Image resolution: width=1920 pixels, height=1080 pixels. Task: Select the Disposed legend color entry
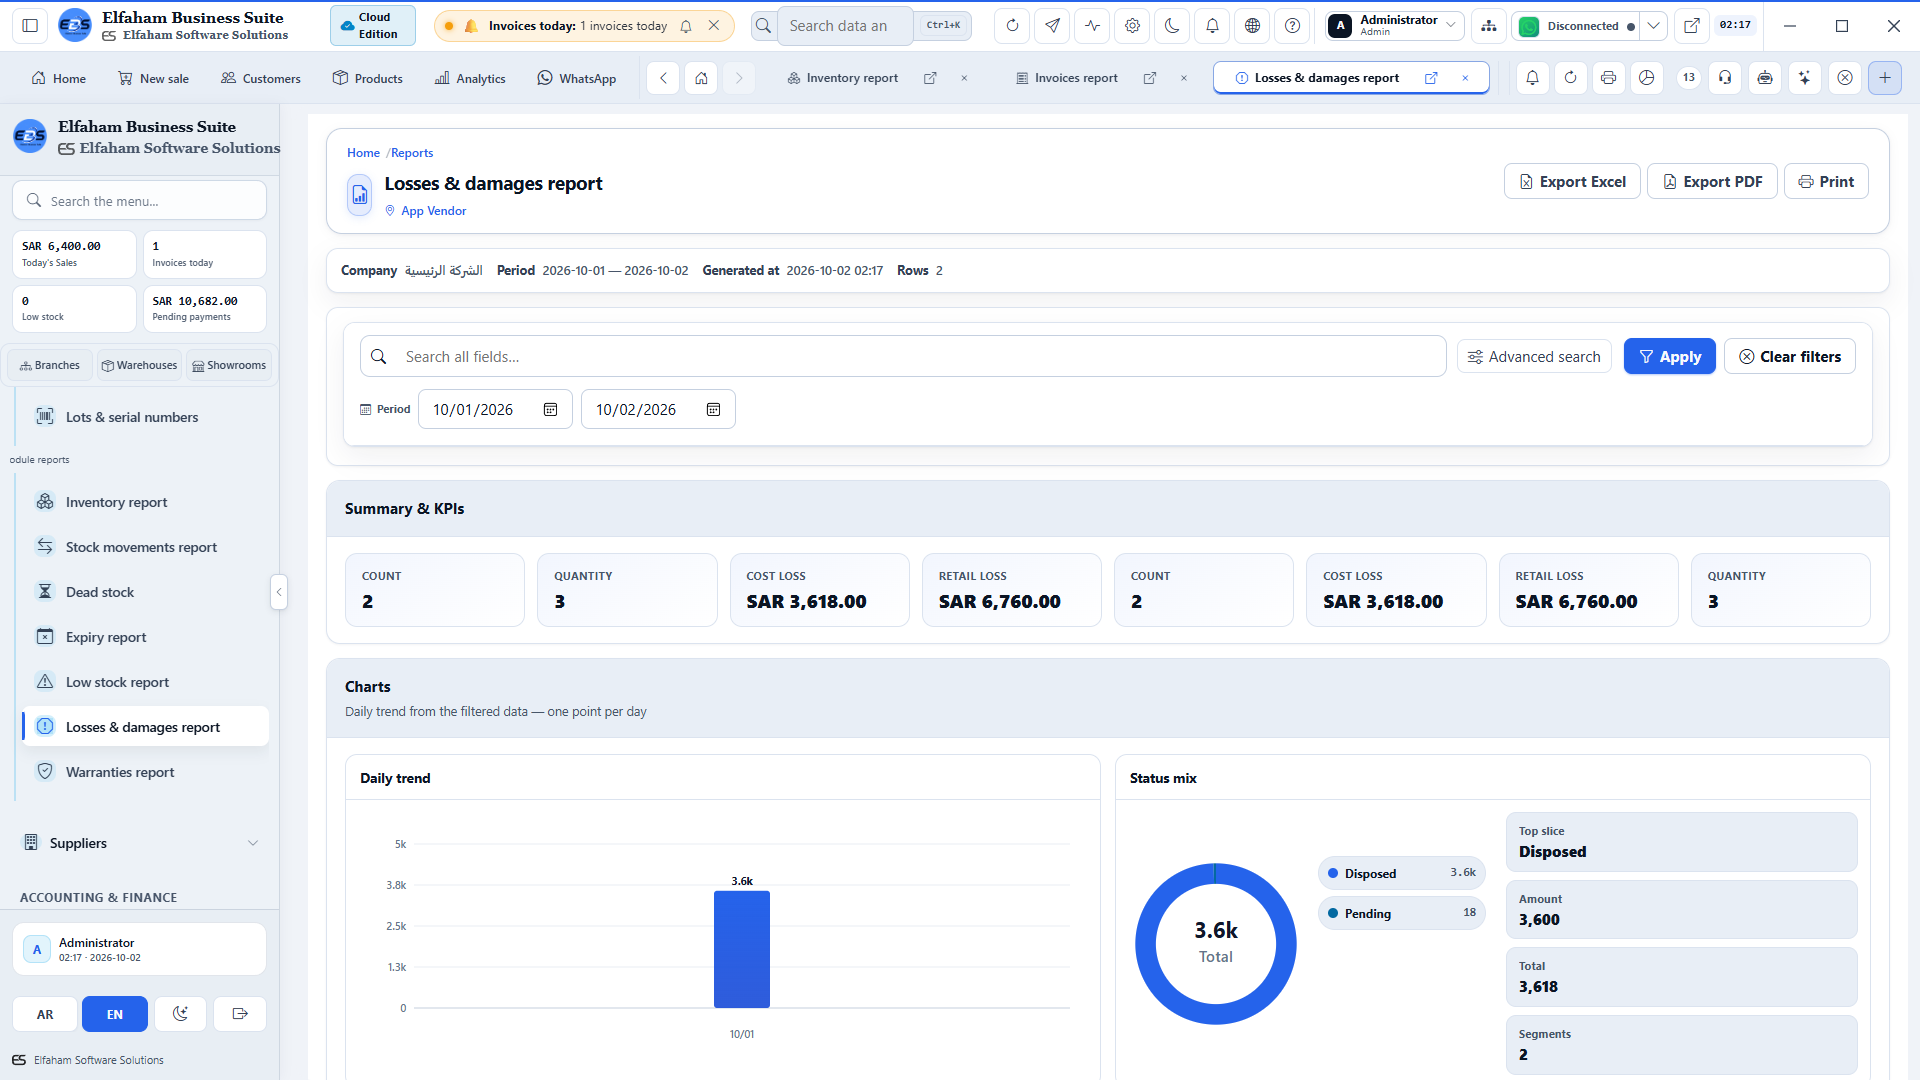point(1401,873)
